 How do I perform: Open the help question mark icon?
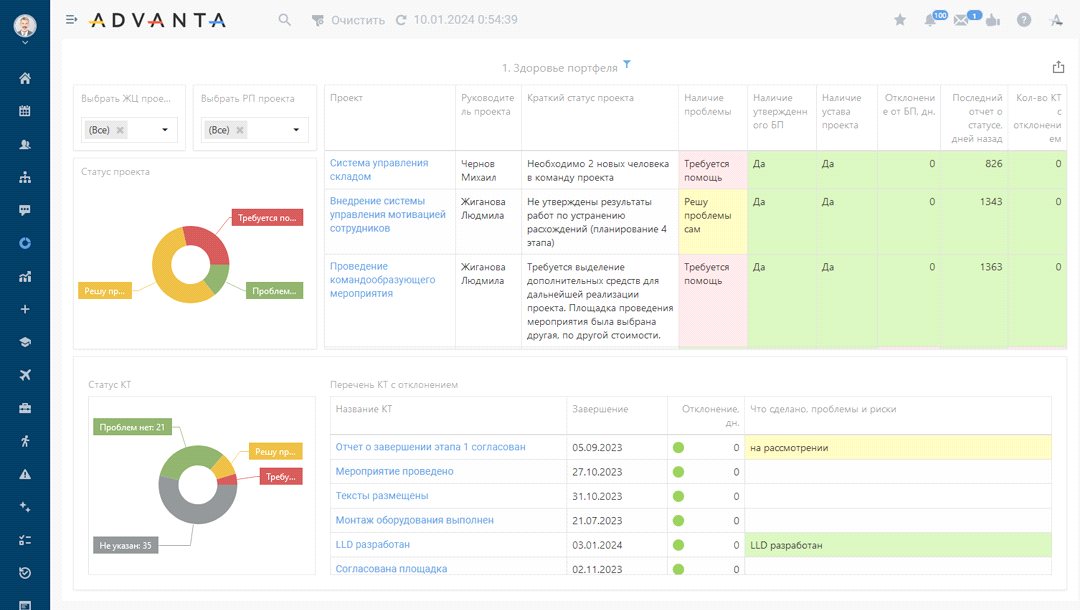[1024, 20]
